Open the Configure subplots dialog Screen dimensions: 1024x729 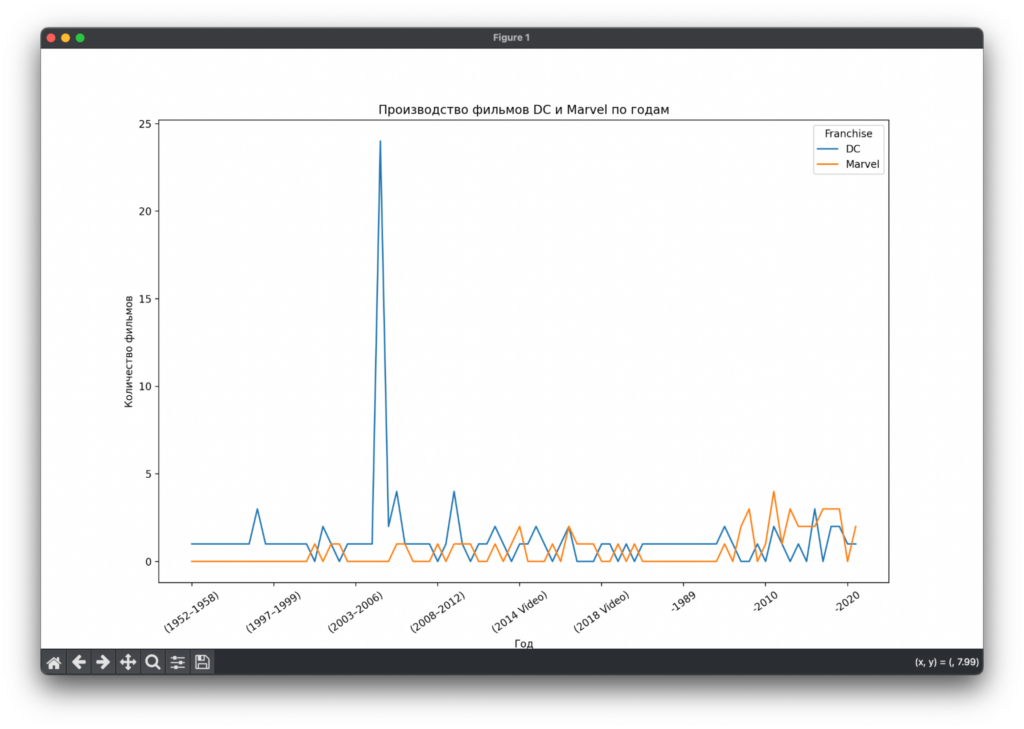tap(178, 662)
